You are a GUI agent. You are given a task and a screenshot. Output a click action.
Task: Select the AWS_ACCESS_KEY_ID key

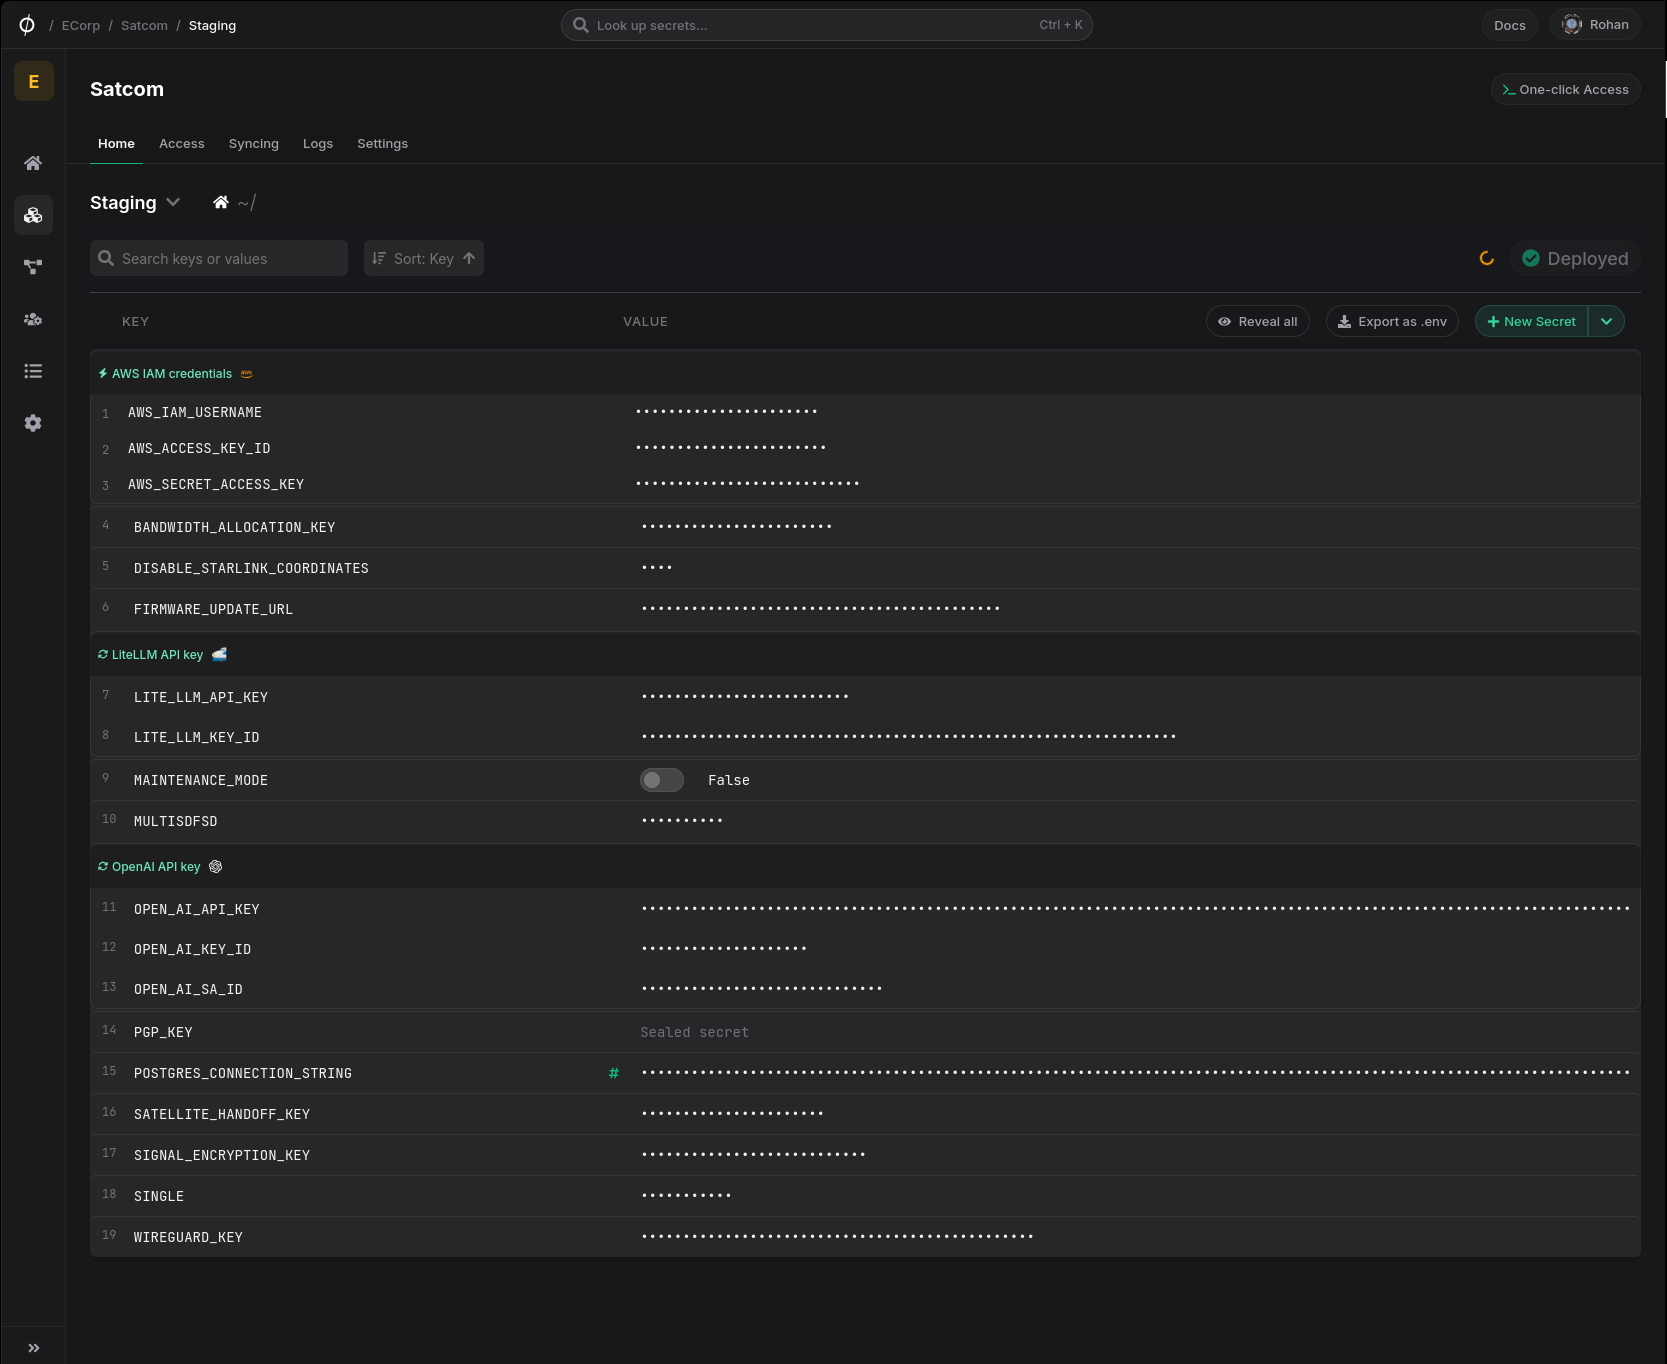coord(199,449)
